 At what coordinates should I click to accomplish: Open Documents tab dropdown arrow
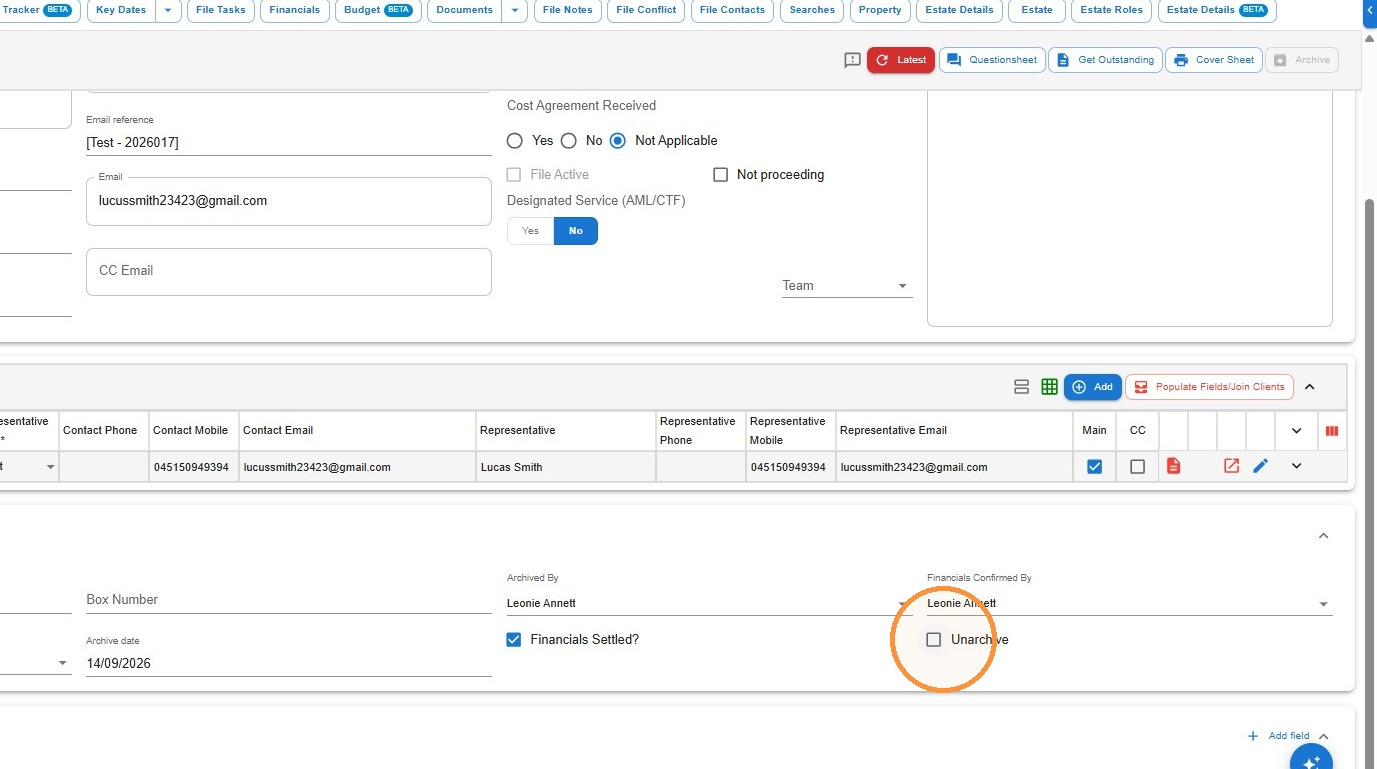click(514, 10)
